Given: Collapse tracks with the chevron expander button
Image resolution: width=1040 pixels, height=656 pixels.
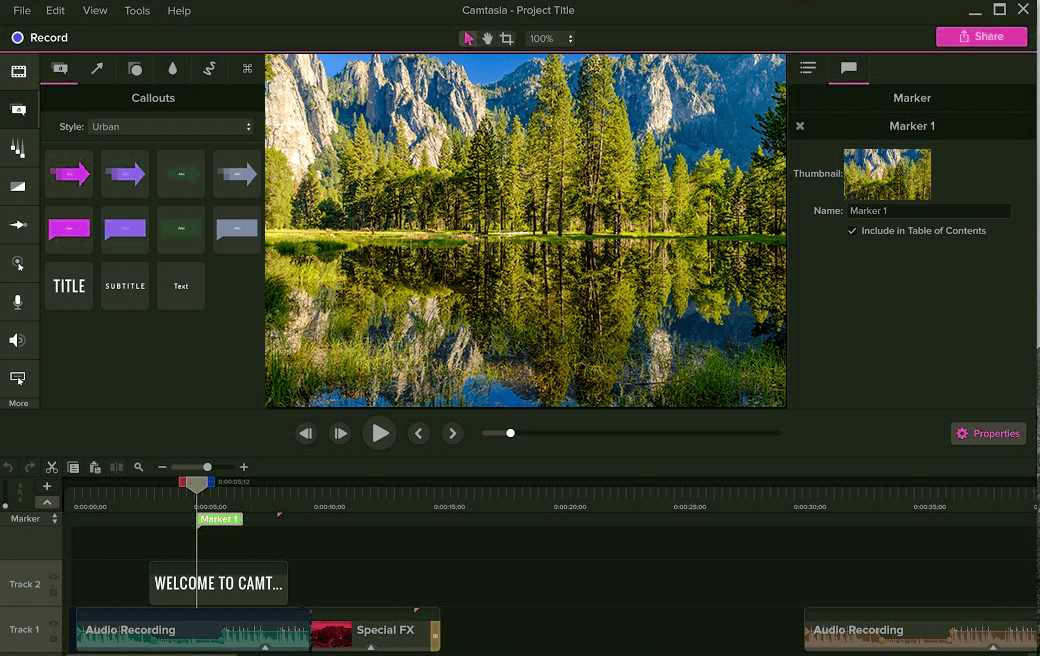Looking at the screenshot, I should coord(46,501).
